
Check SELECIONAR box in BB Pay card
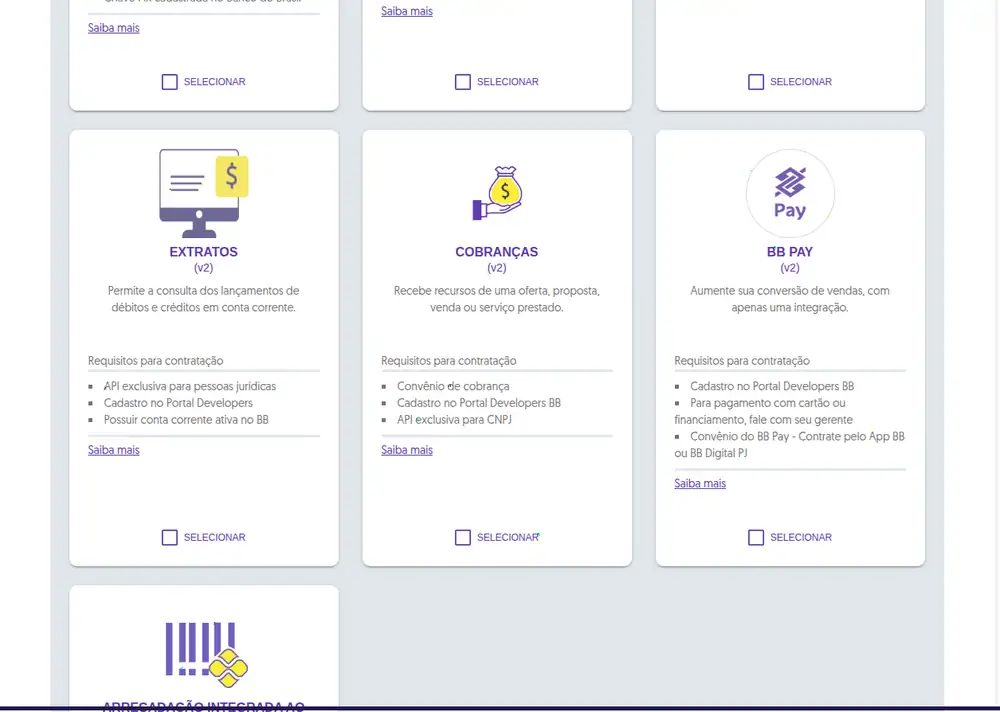pyautogui.click(x=756, y=537)
